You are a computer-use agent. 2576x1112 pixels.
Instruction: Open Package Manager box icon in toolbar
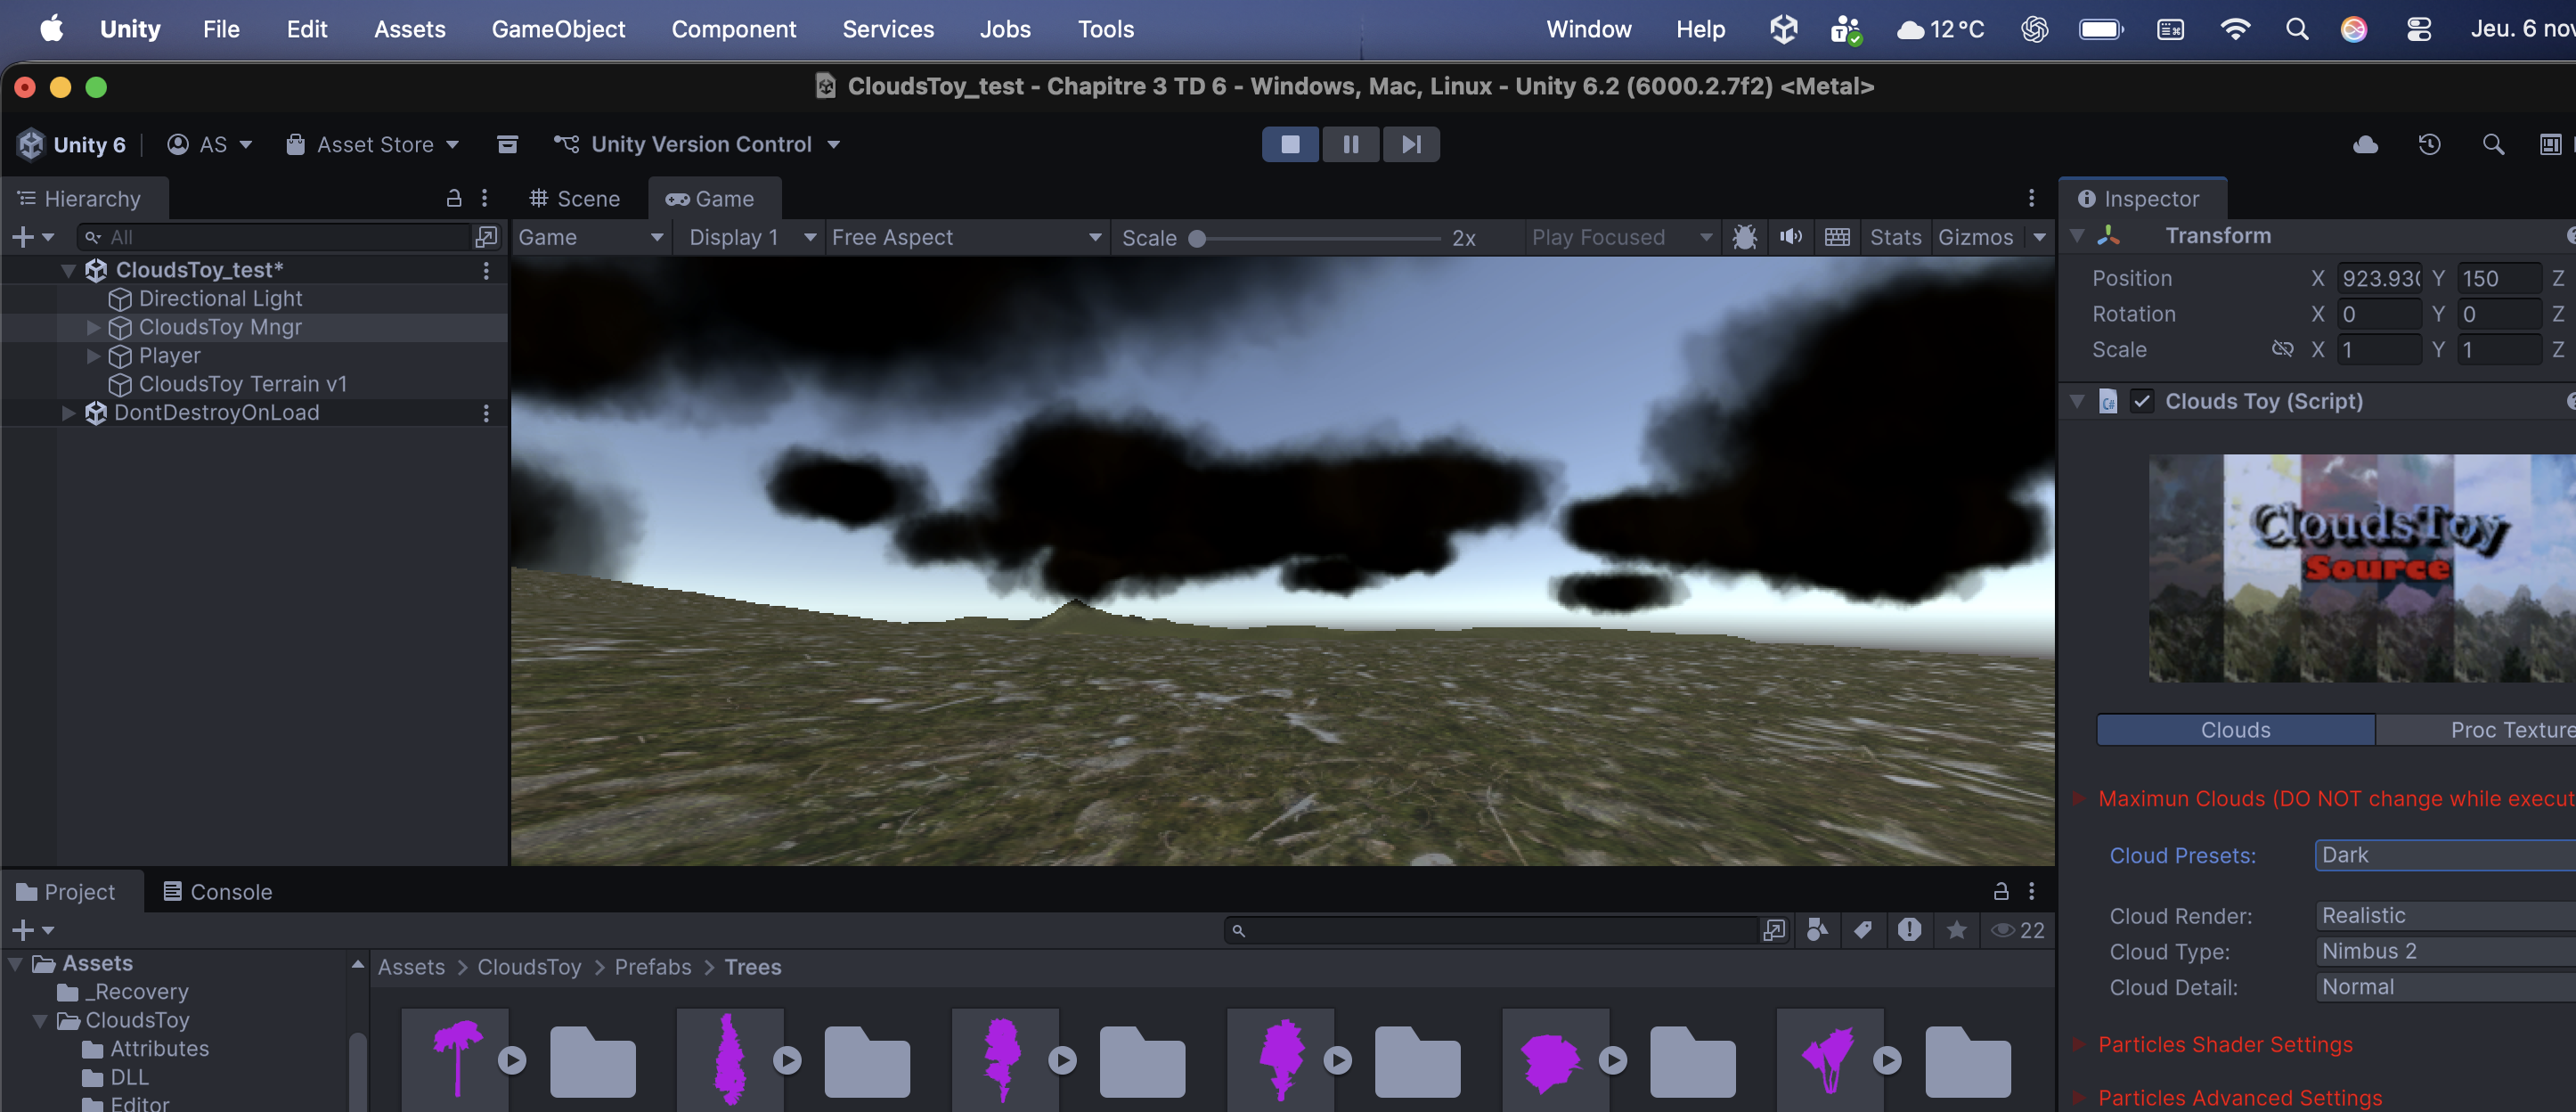(x=507, y=144)
